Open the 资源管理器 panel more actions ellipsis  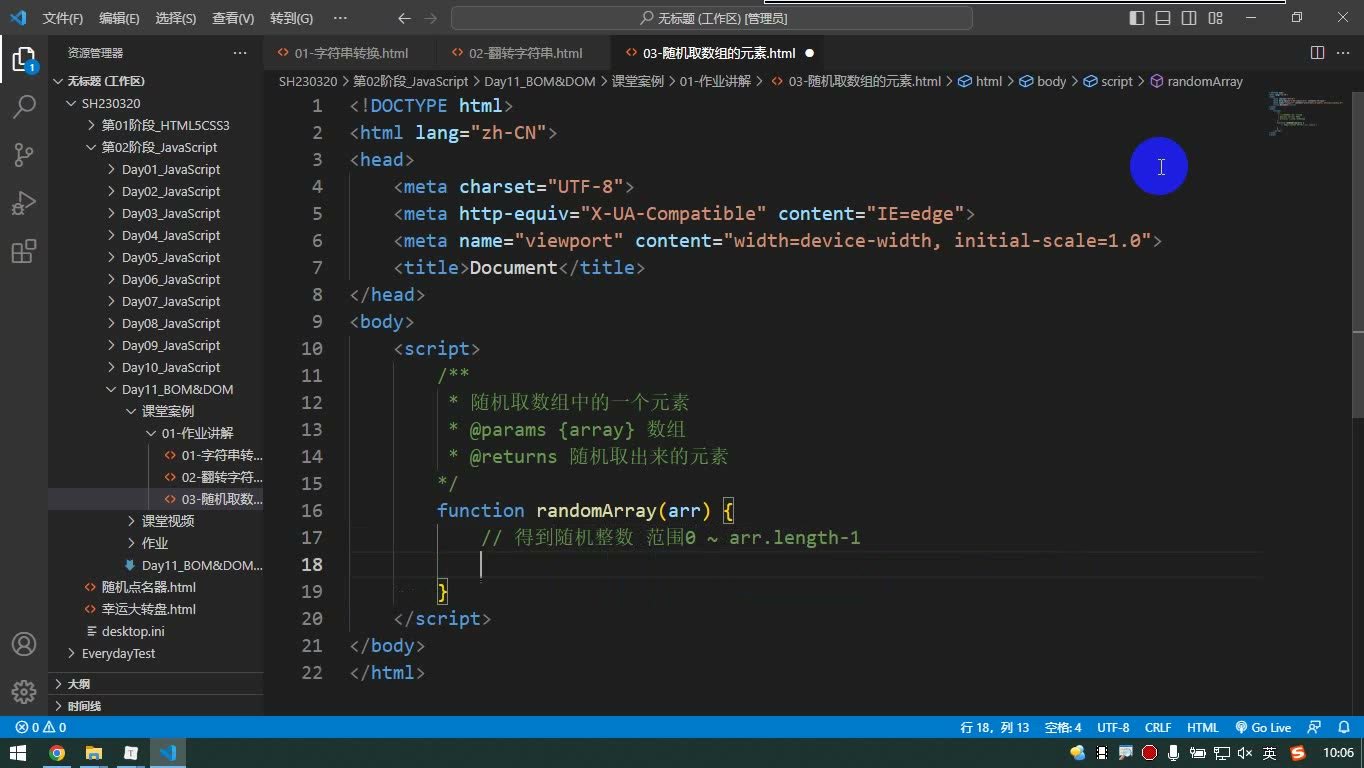point(240,53)
